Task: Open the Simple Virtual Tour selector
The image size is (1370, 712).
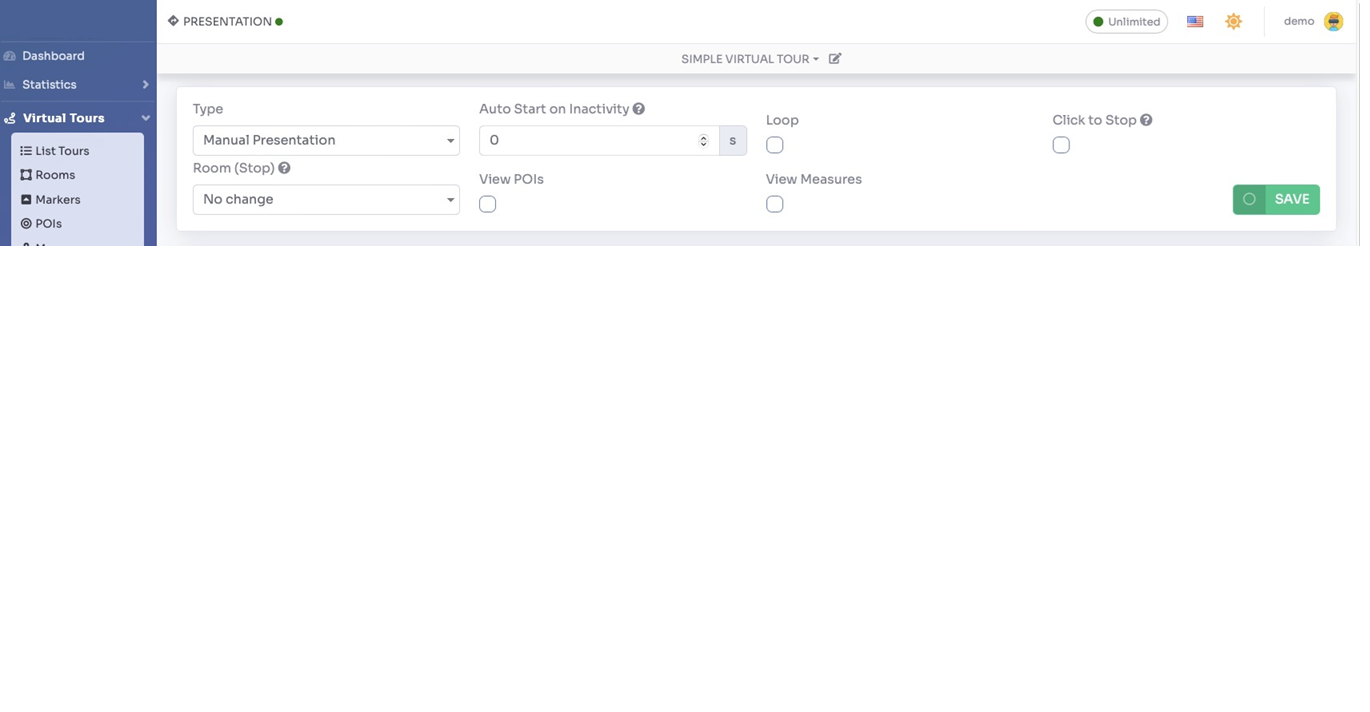Action: coord(750,59)
